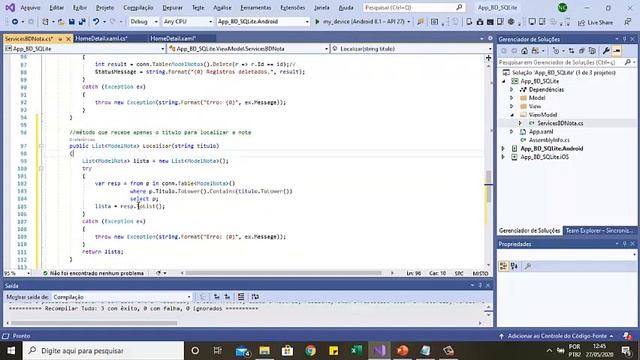Screen dimensions: 640x360
Task: Open Chrome from the Windows taskbar
Action: pyautogui.click(x=311, y=351)
